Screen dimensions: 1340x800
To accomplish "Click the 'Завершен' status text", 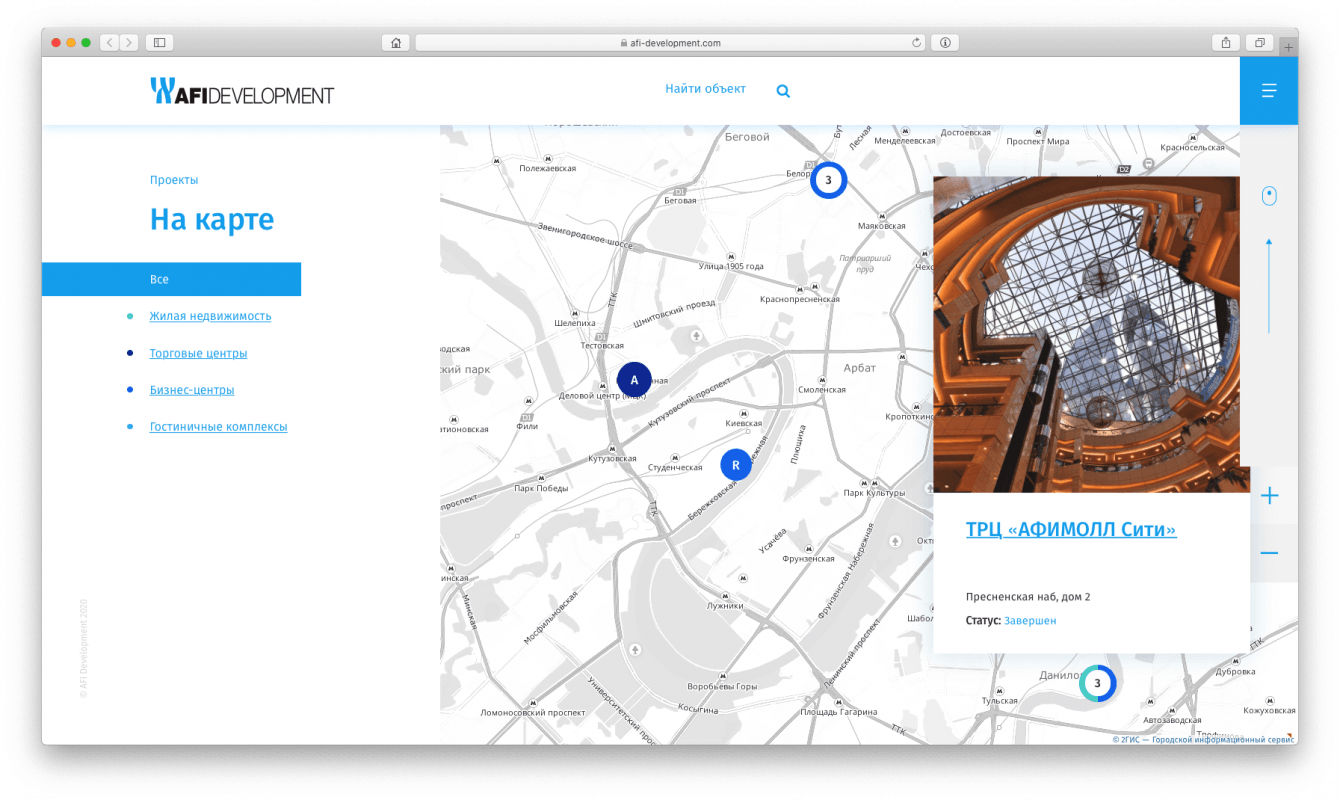I will [x=1030, y=621].
